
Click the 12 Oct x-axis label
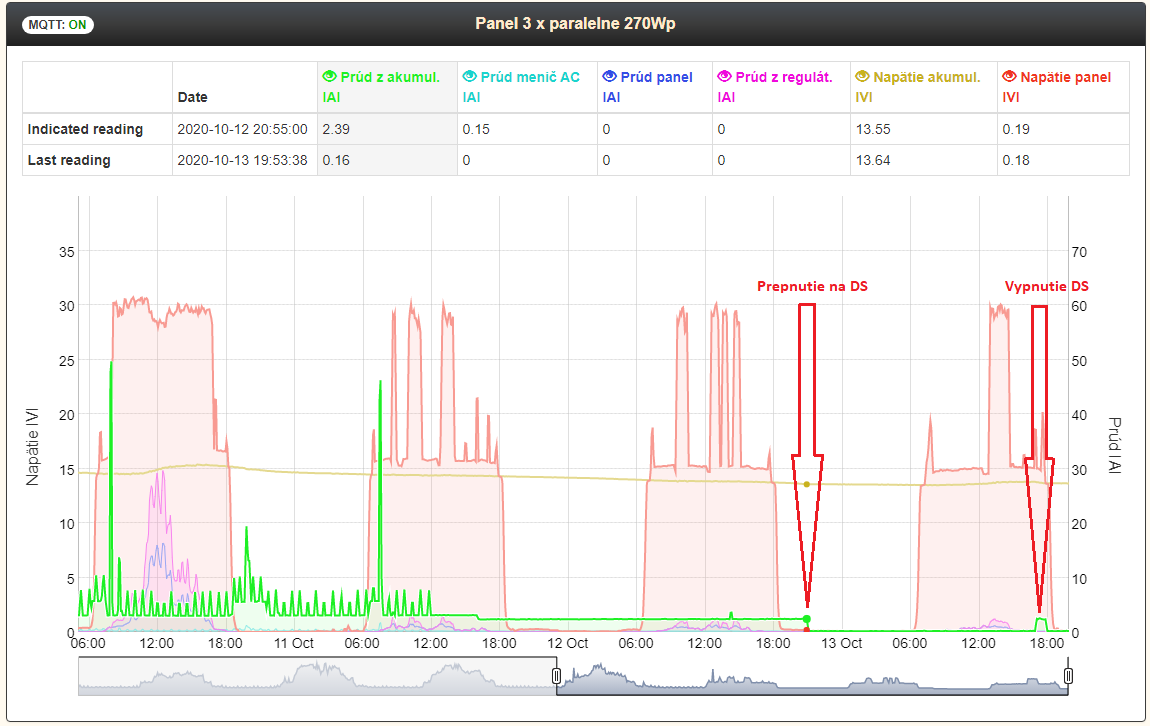point(568,643)
